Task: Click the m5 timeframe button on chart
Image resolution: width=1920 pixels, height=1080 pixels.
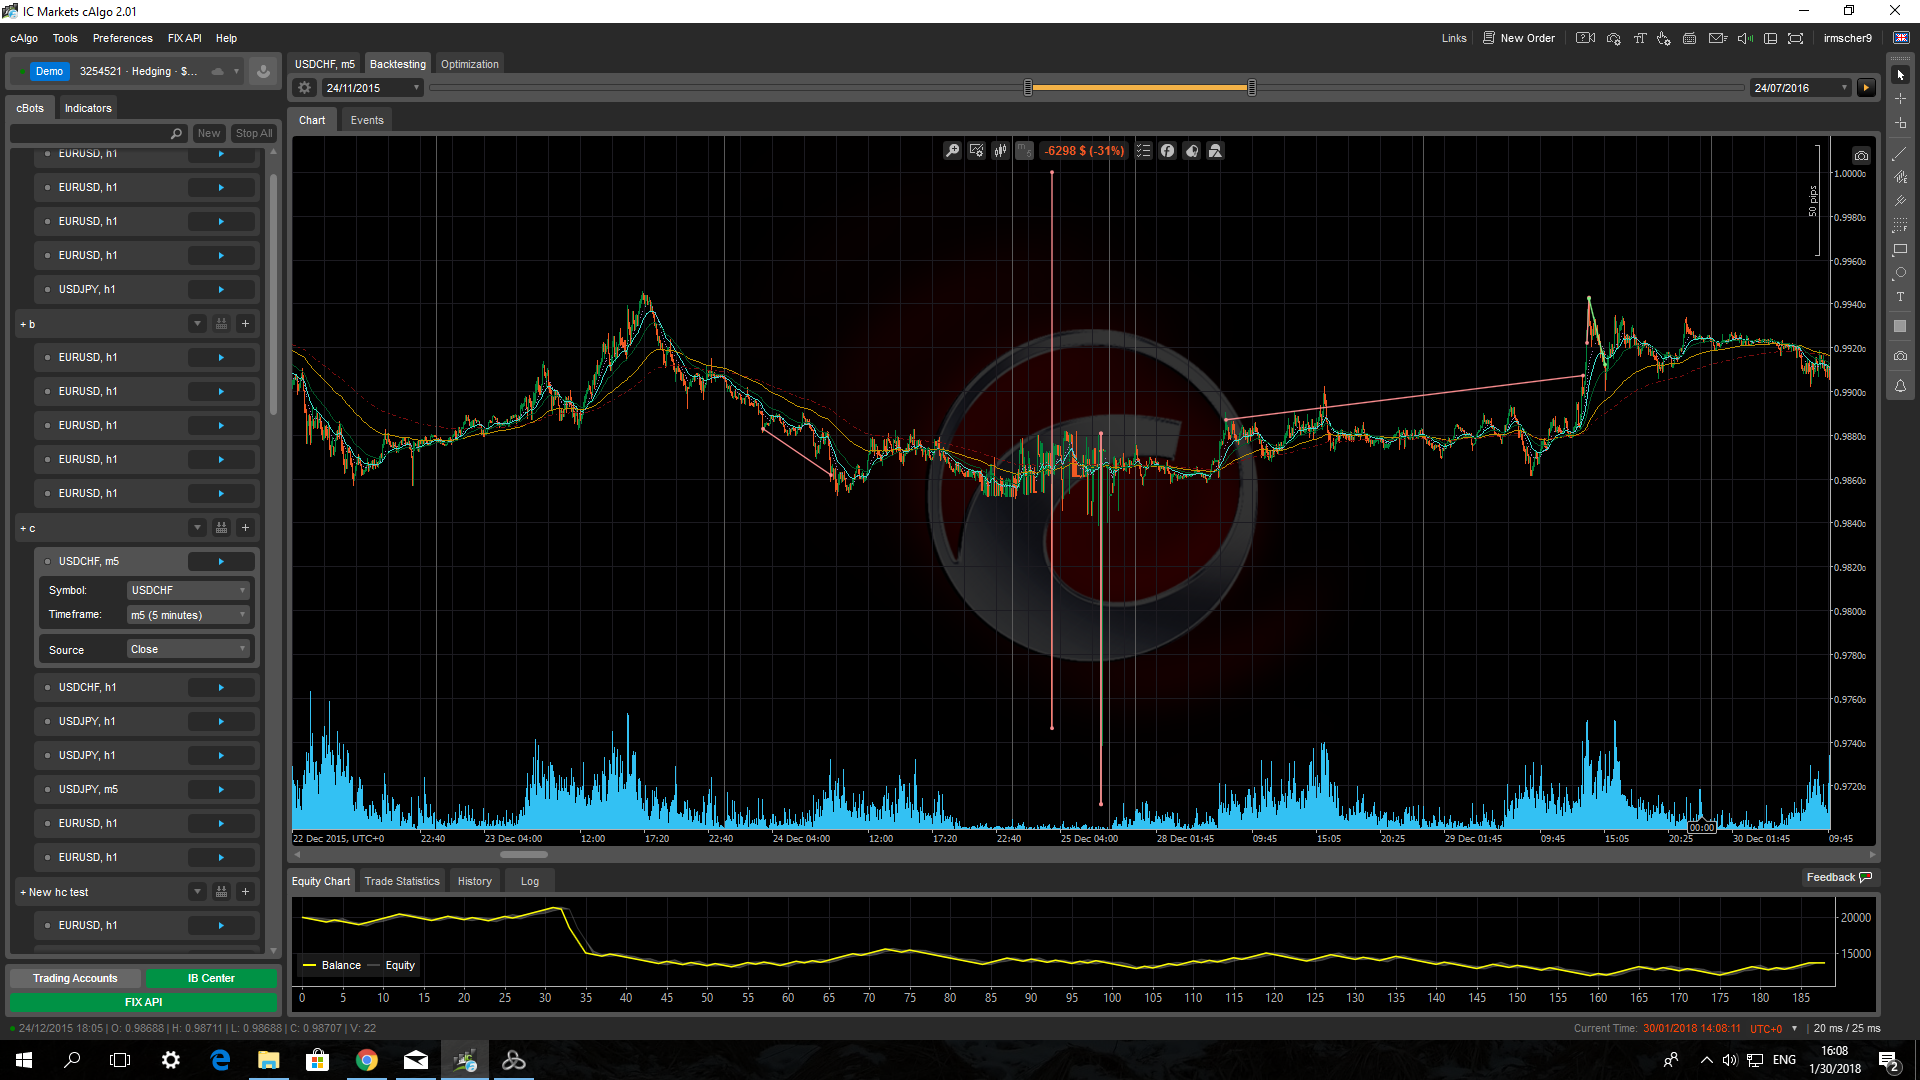Action: pyautogui.click(x=1024, y=151)
